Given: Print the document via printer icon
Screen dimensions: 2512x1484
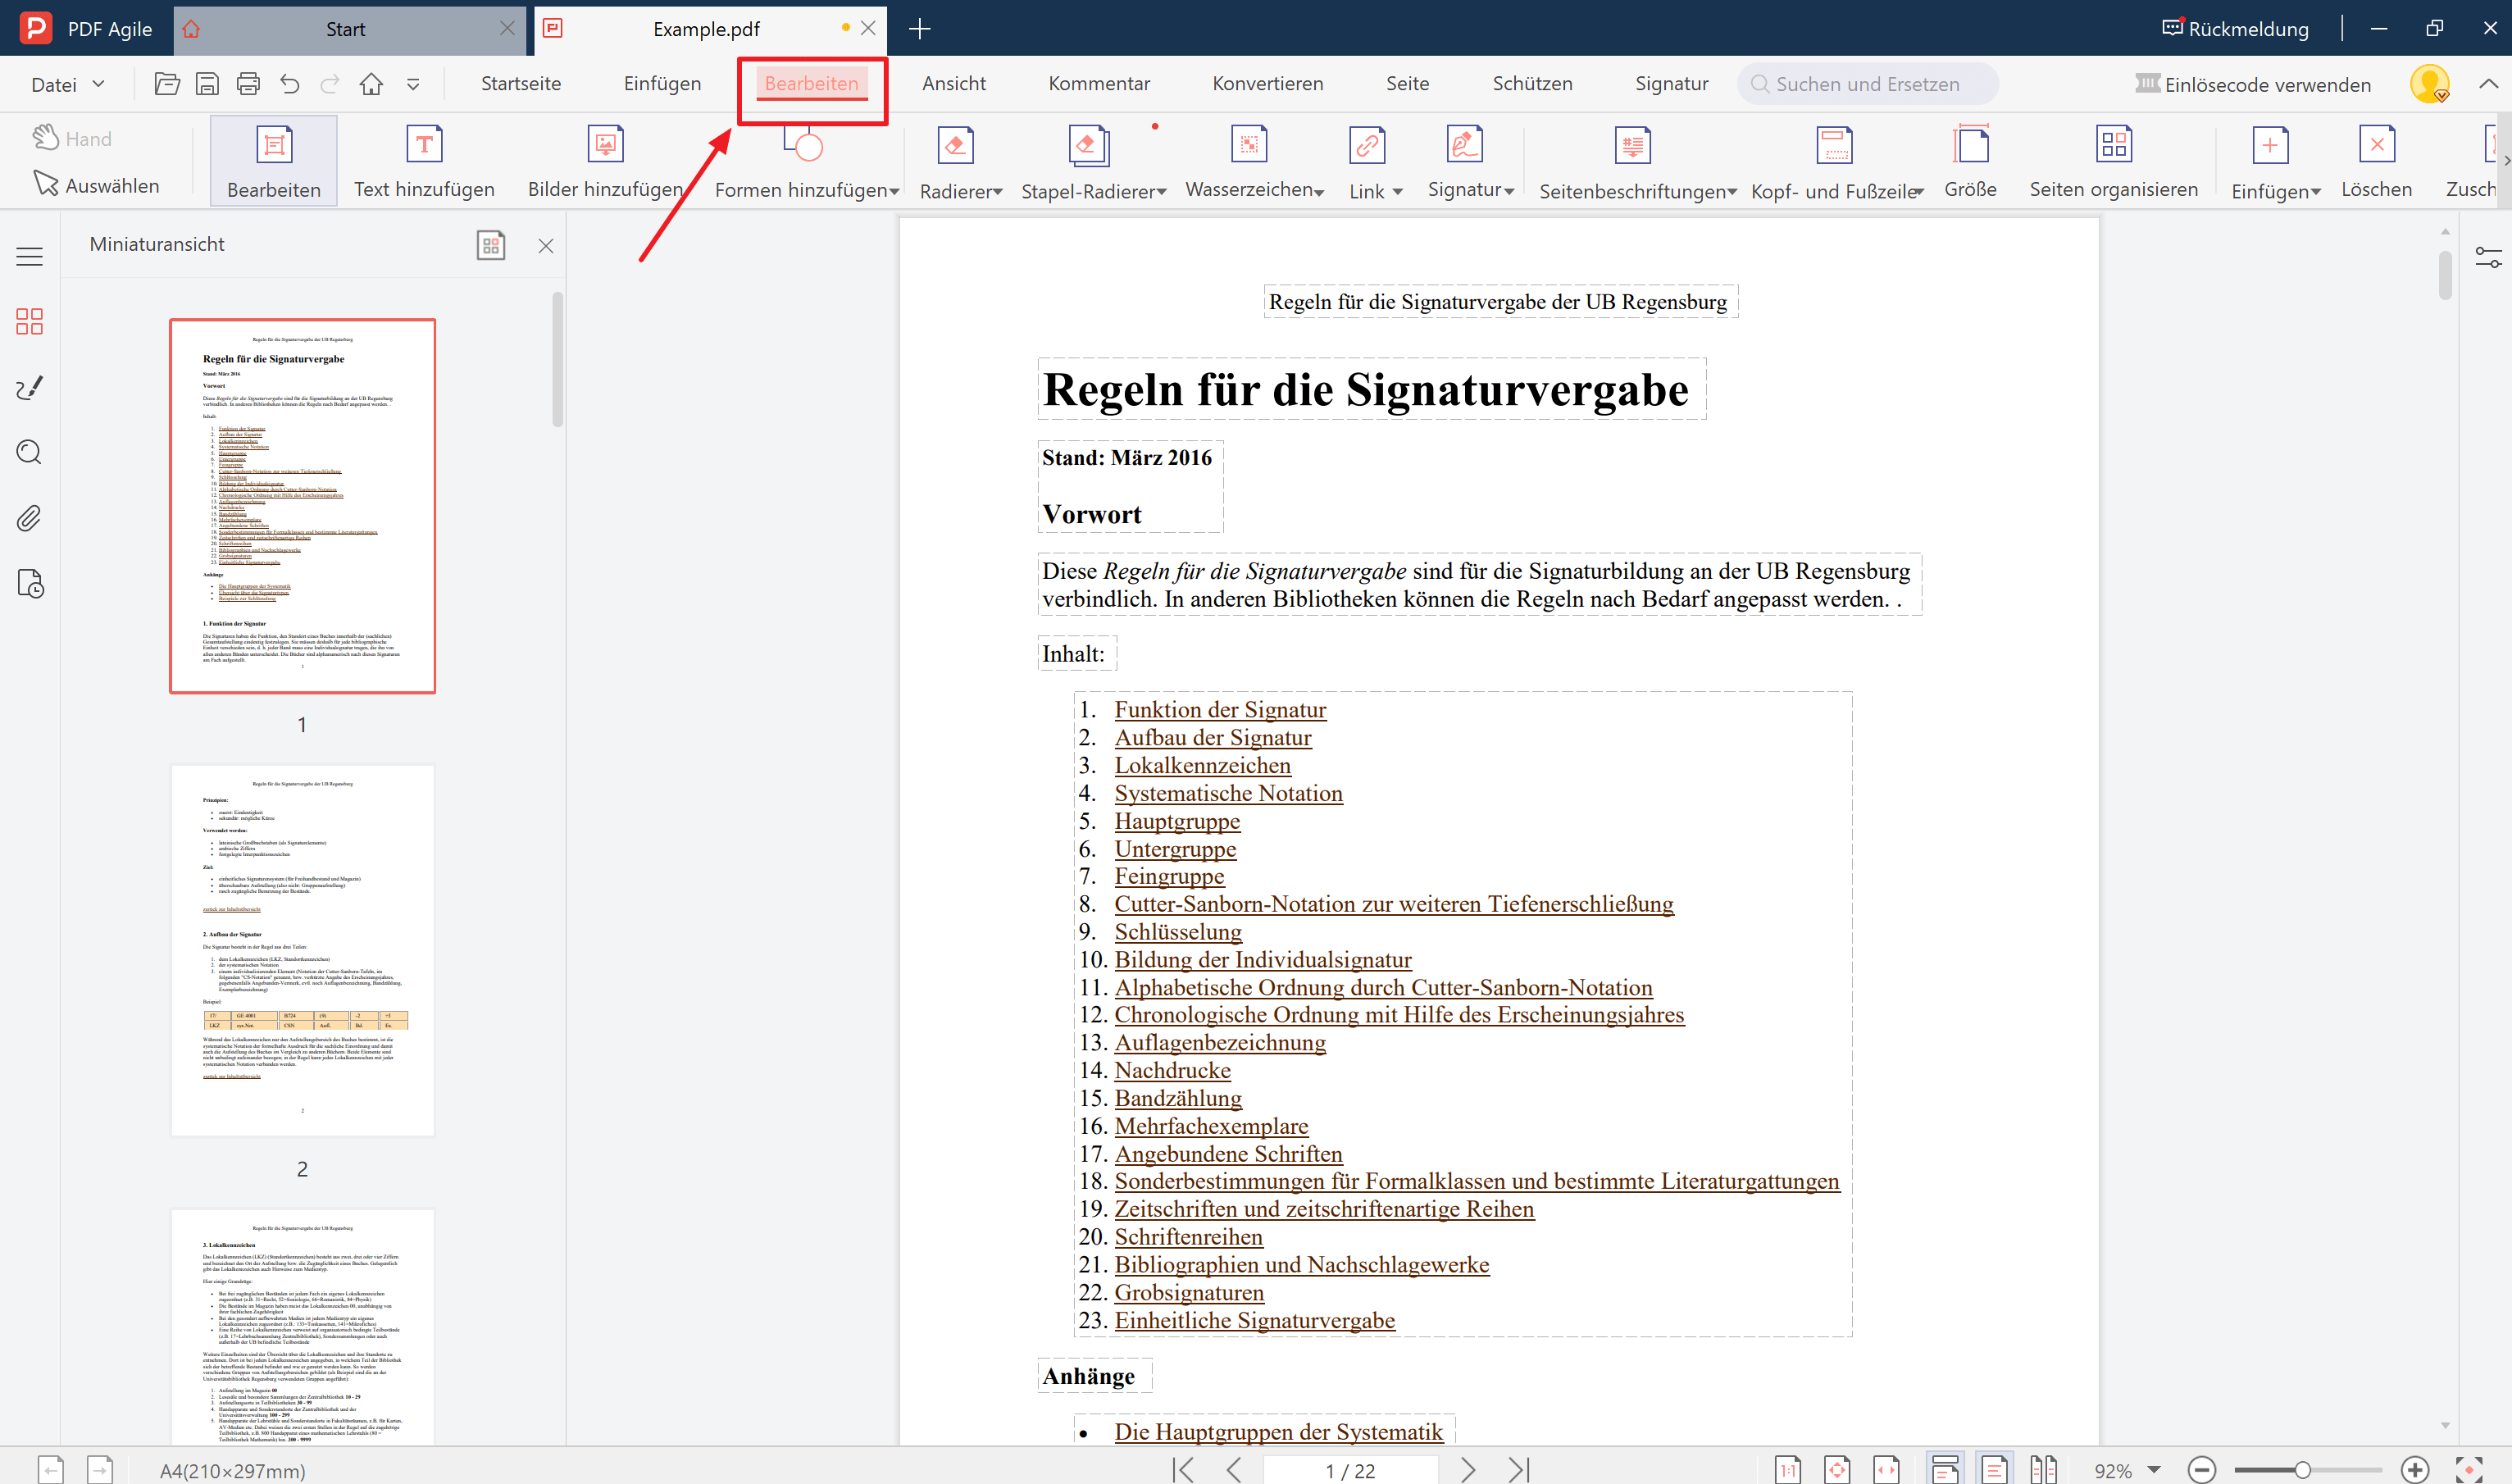Looking at the screenshot, I should [248, 84].
